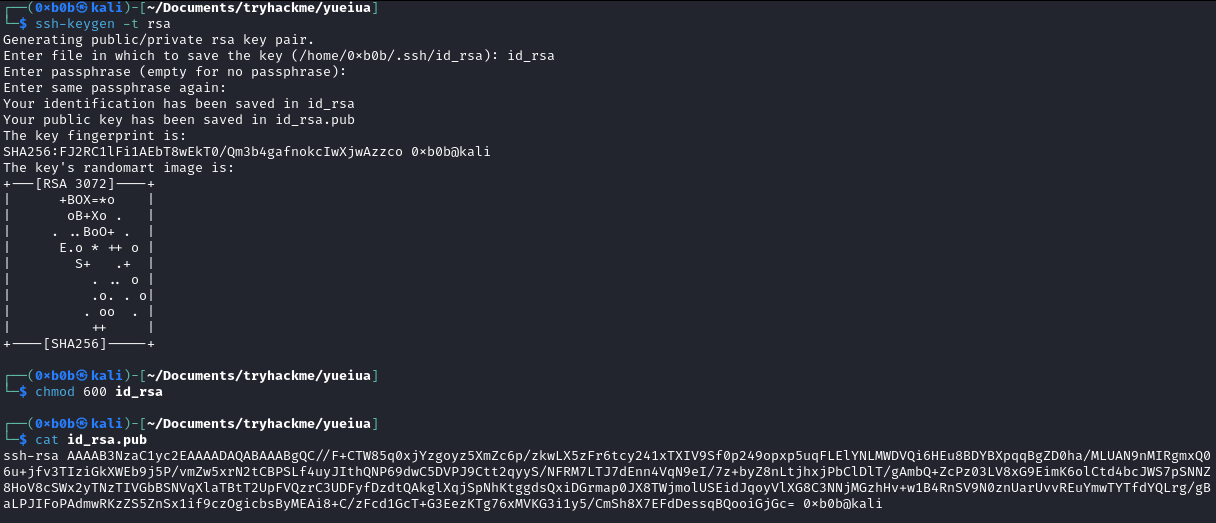Image resolution: width=1216 pixels, height=523 pixels.
Task: Click the Enter passphrase (empty for no passphrase) line
Action: click(x=175, y=72)
